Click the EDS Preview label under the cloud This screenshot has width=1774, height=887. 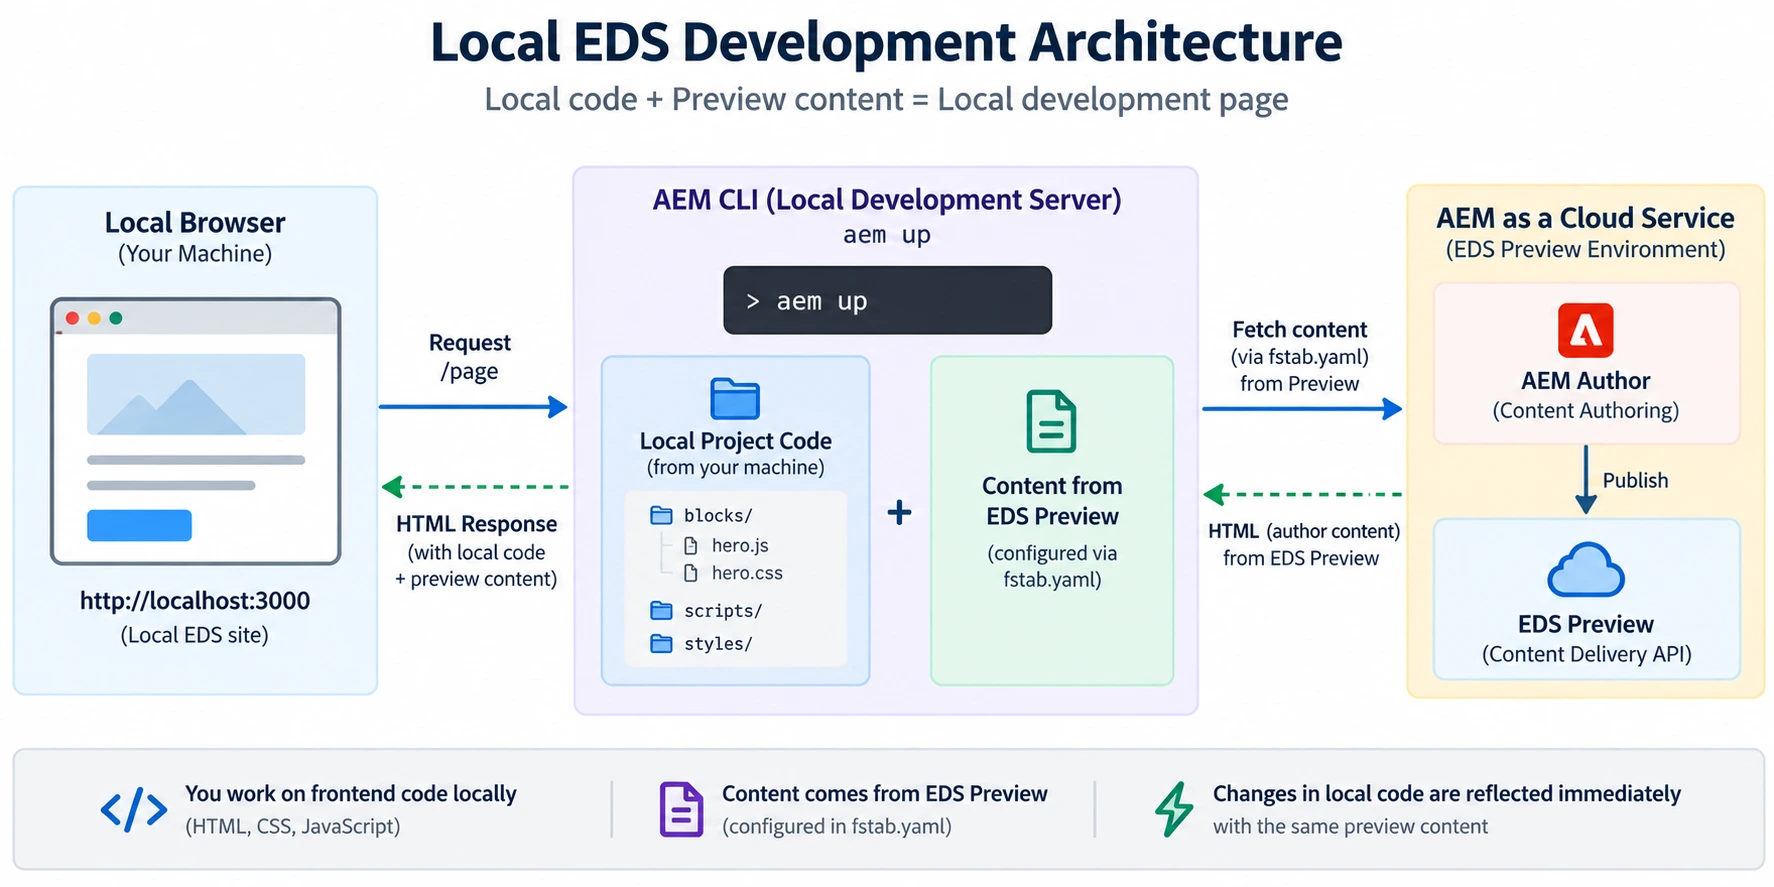(x=1585, y=625)
